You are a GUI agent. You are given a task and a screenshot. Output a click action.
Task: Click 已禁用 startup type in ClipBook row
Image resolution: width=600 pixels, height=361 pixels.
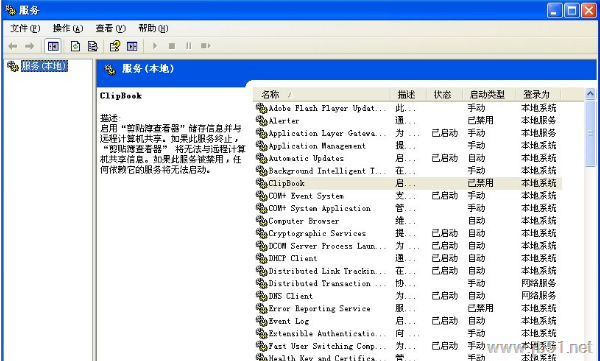pos(481,183)
